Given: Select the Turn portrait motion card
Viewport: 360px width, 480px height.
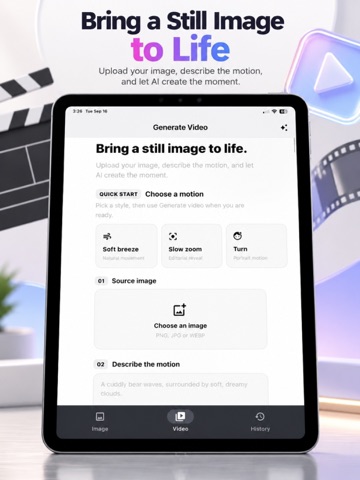Looking at the screenshot, I should point(257,246).
